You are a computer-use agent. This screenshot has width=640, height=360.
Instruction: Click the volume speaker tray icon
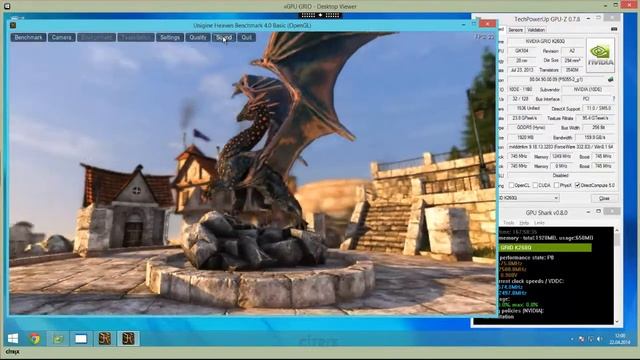(600, 339)
